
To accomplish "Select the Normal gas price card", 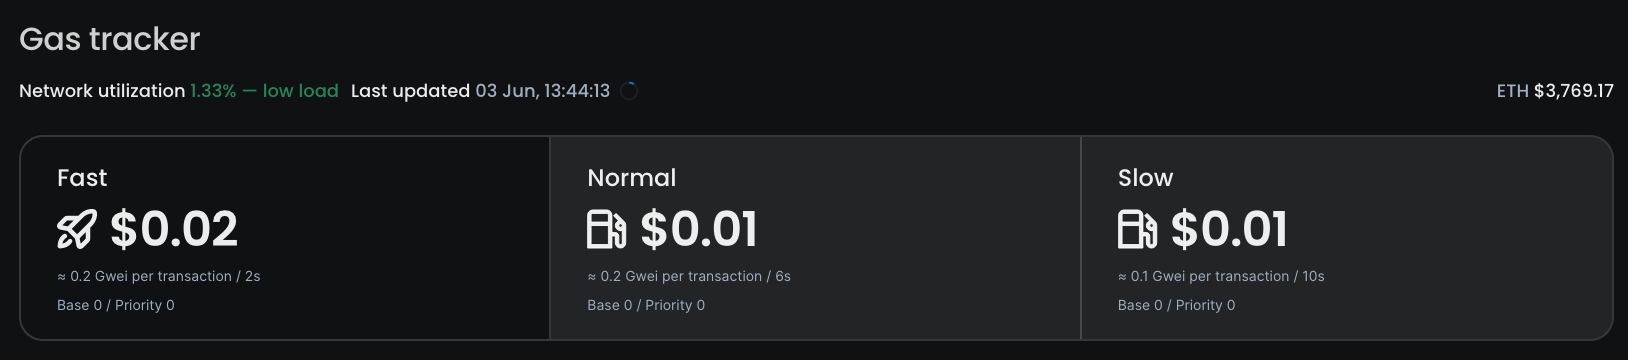I will tap(815, 238).
